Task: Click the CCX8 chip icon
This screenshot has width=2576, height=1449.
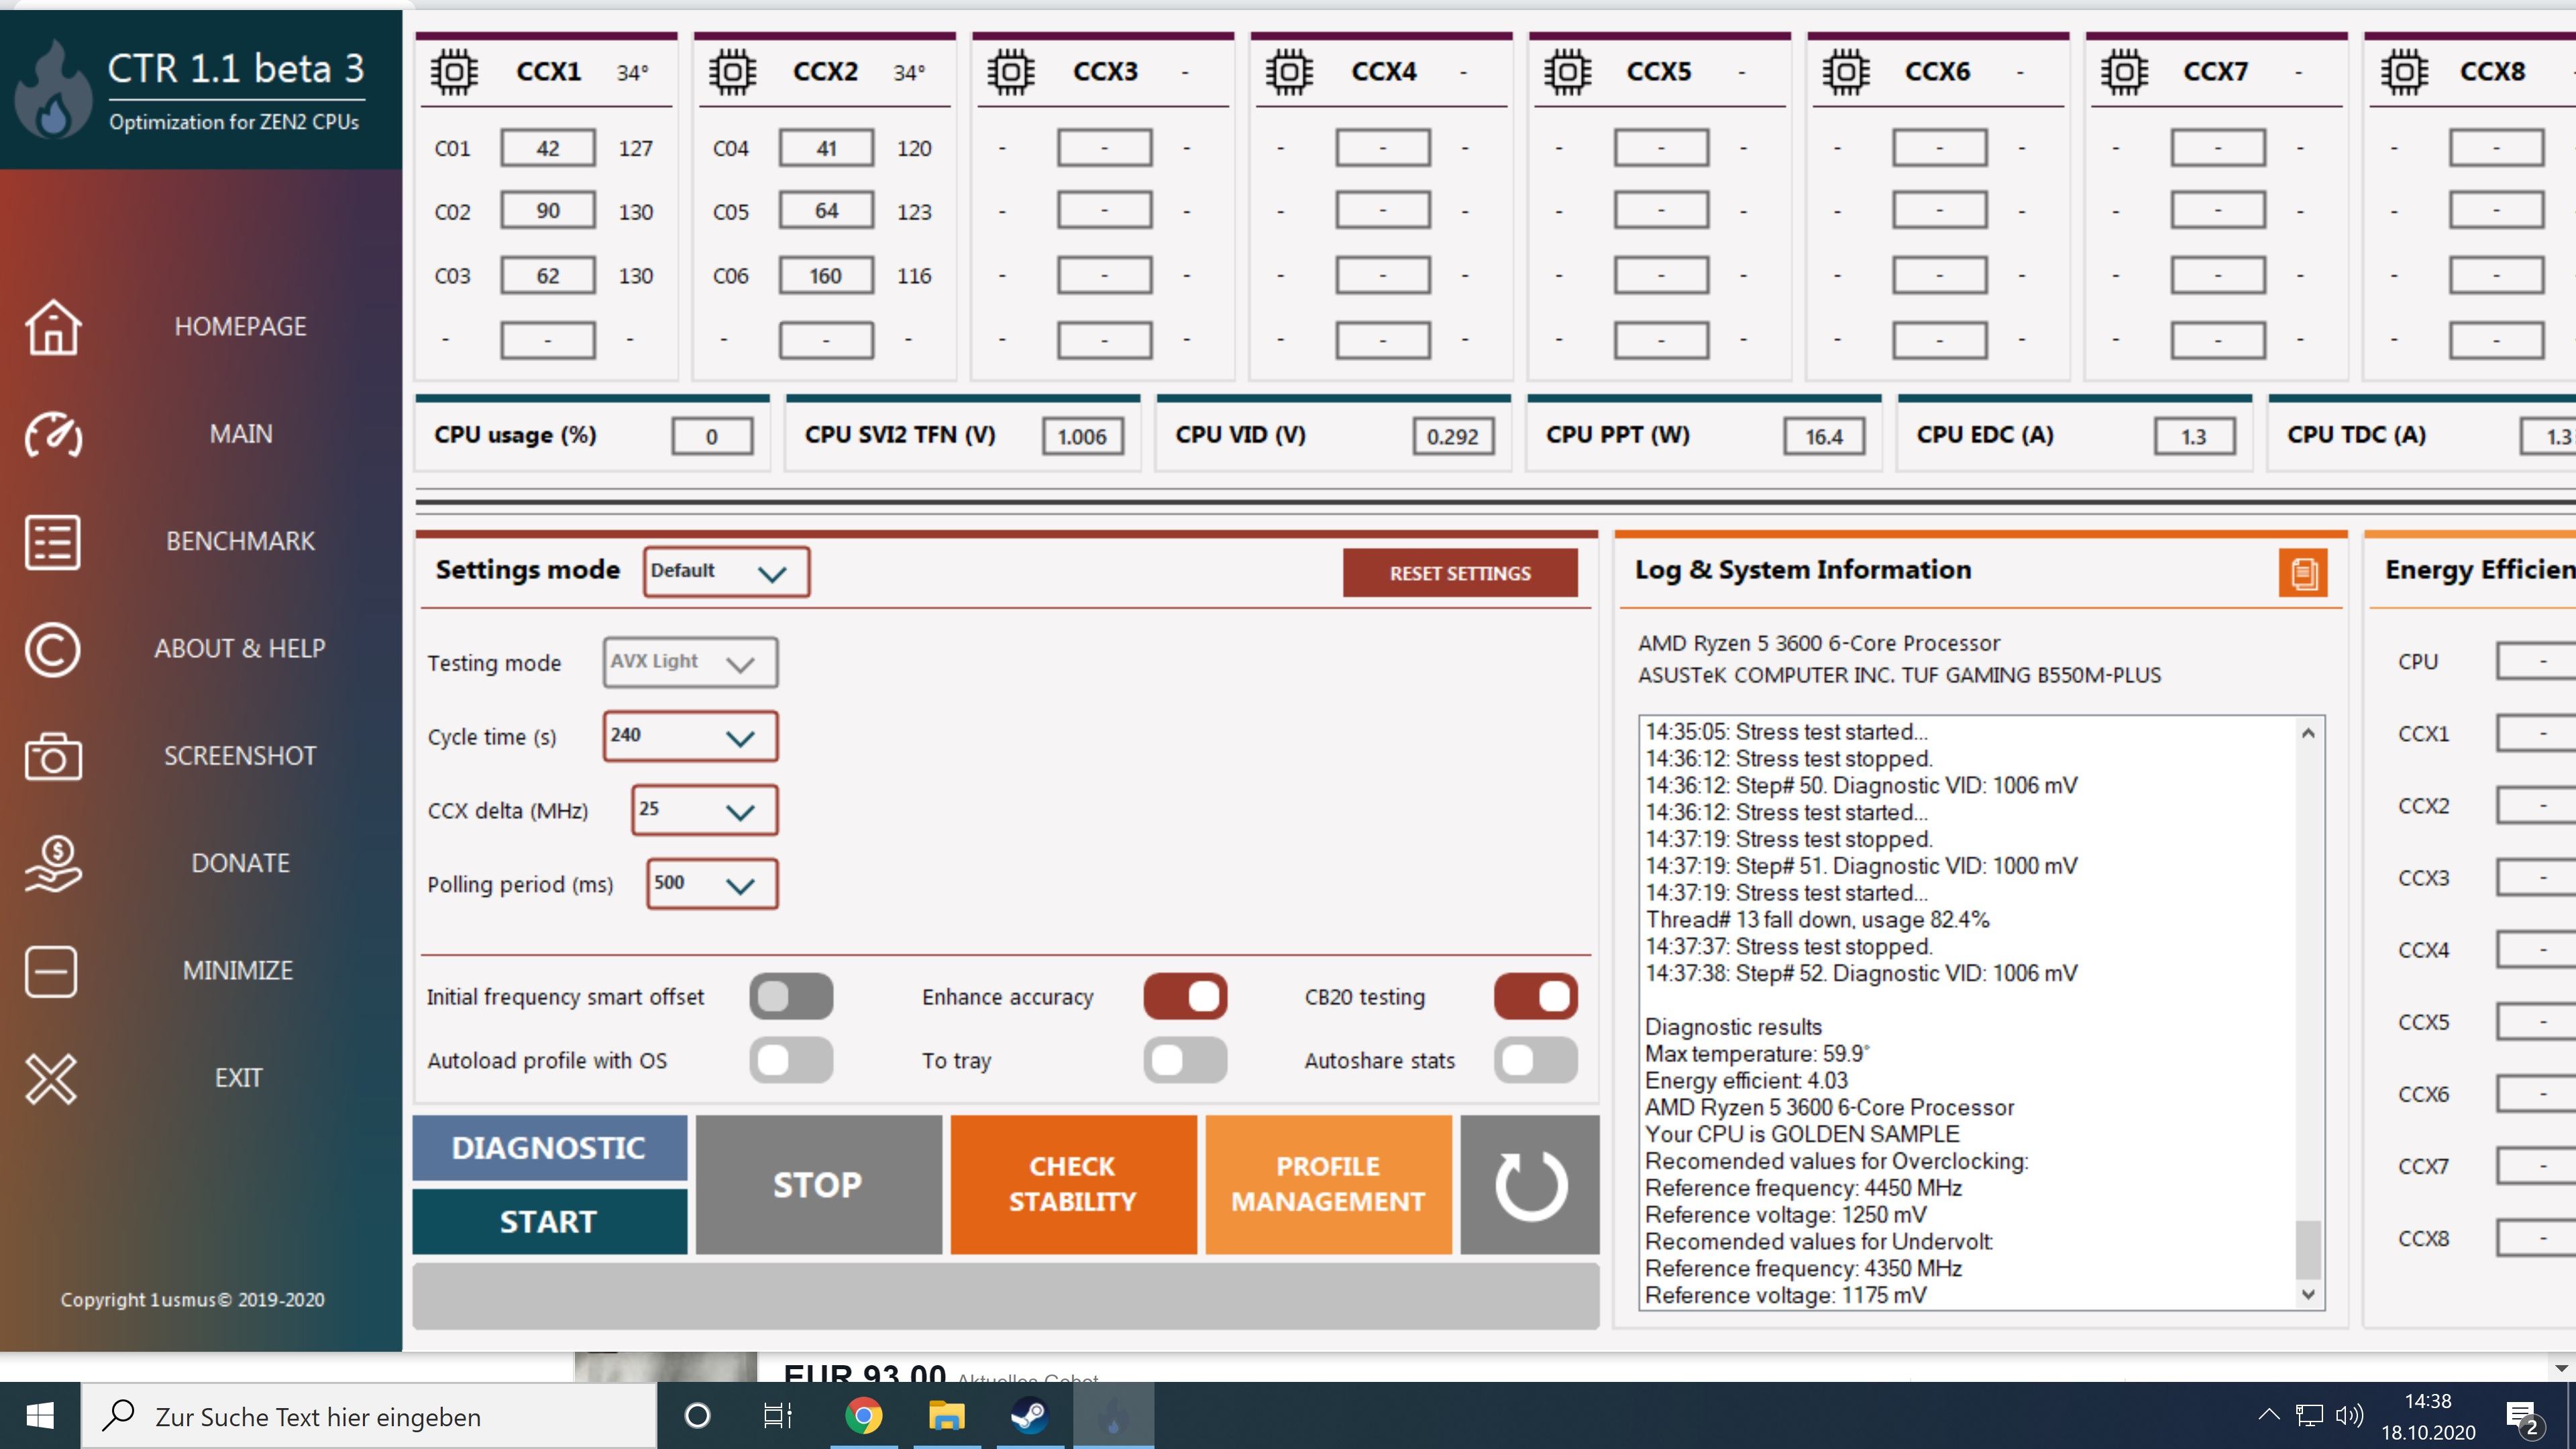Action: pyautogui.click(x=2404, y=72)
